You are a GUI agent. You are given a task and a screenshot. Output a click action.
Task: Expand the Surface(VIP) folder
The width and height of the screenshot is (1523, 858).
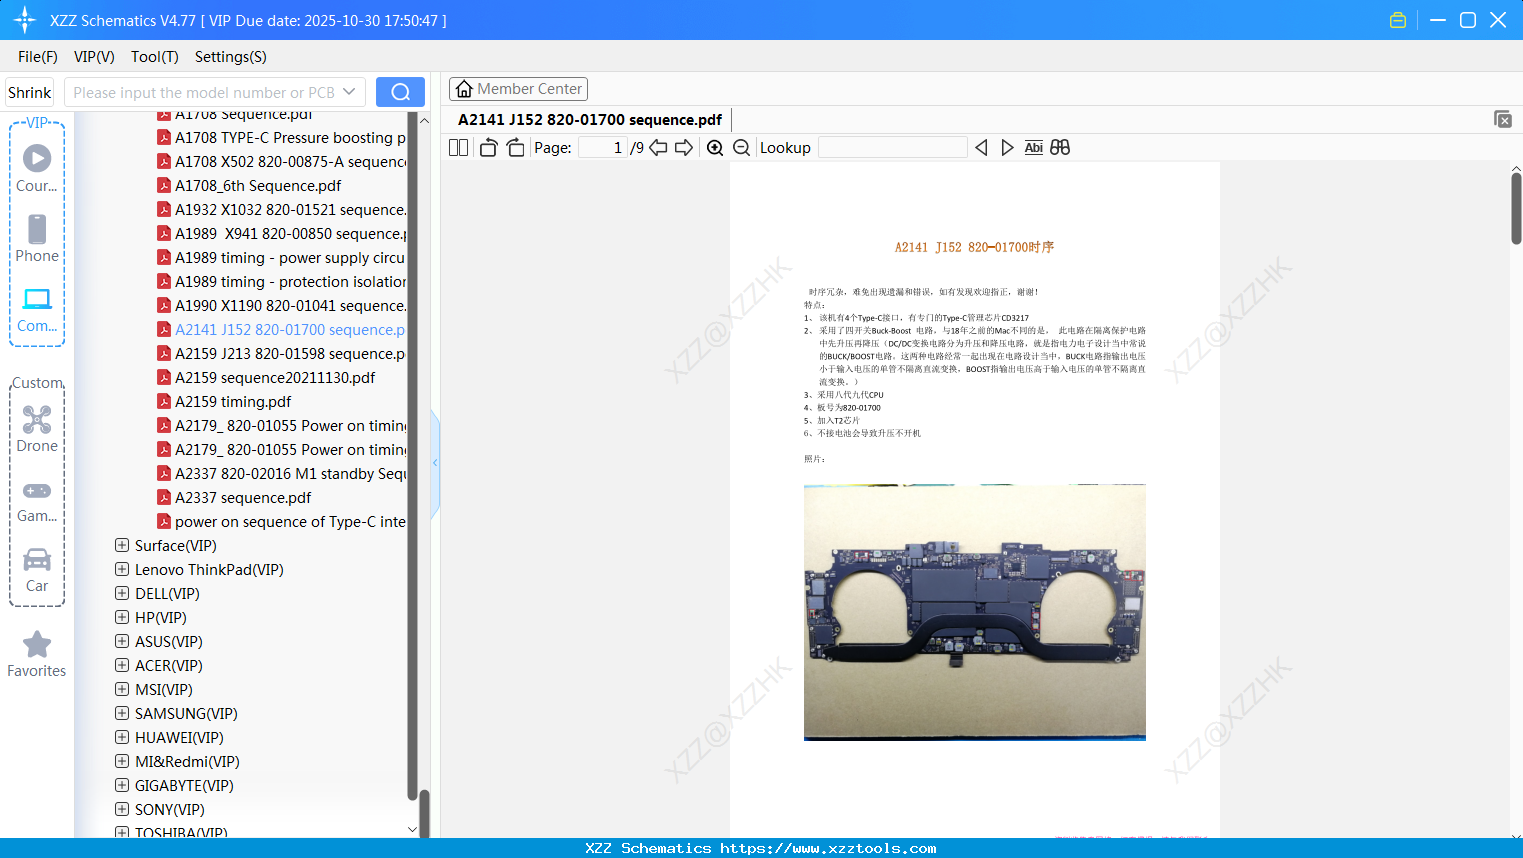tap(122, 545)
